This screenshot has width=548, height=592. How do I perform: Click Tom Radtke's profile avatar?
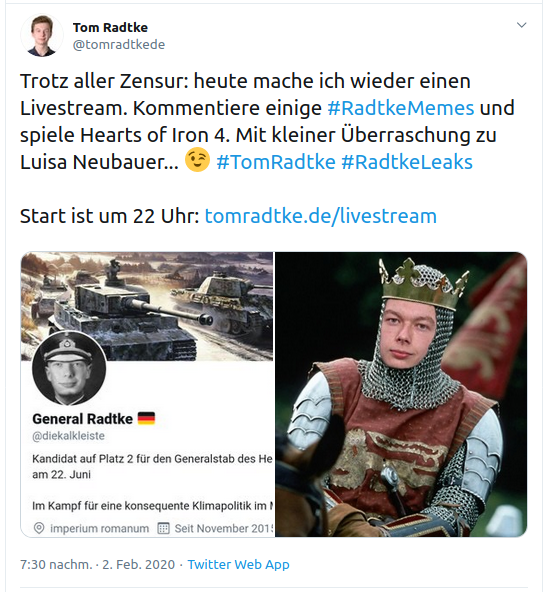[42, 35]
